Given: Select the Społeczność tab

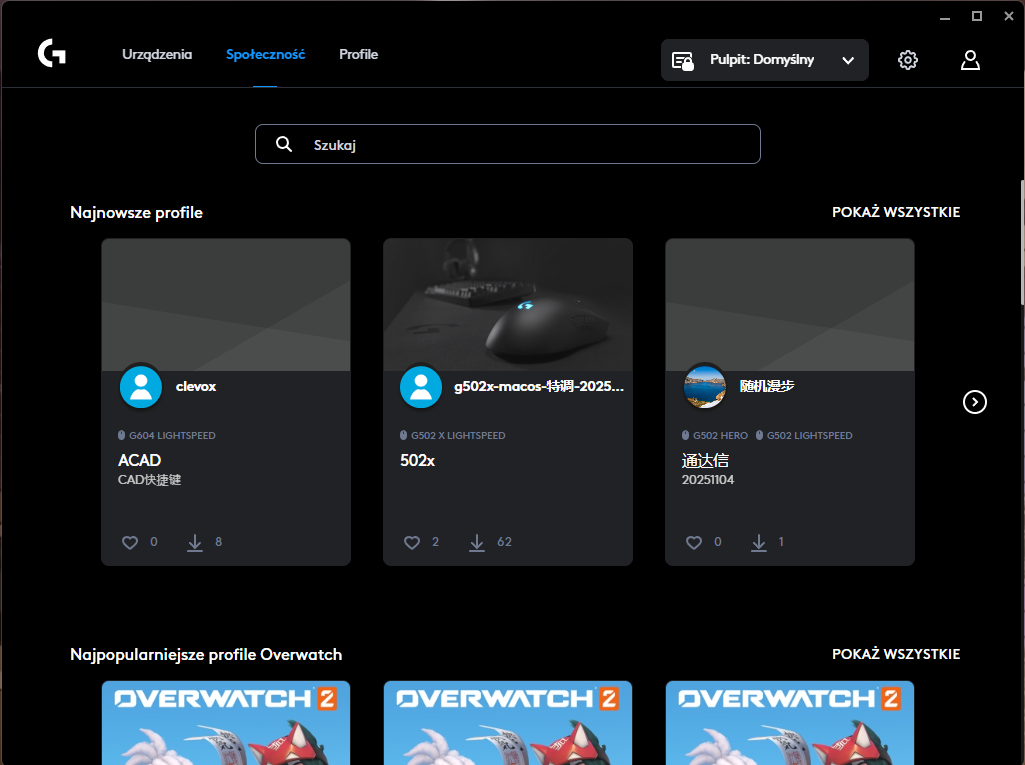Looking at the screenshot, I should pyautogui.click(x=265, y=54).
